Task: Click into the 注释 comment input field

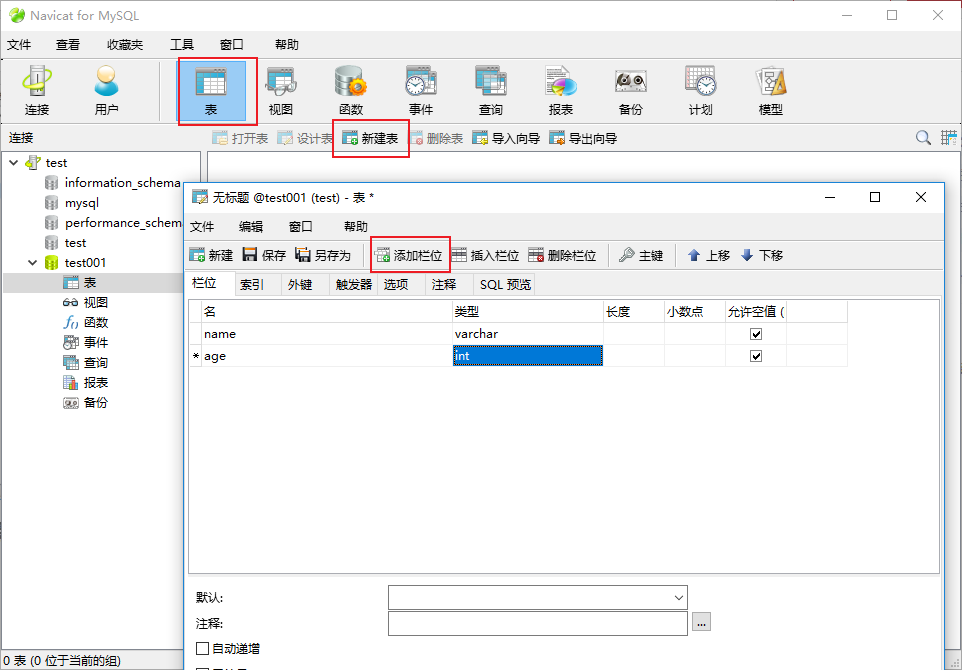Action: click(537, 624)
